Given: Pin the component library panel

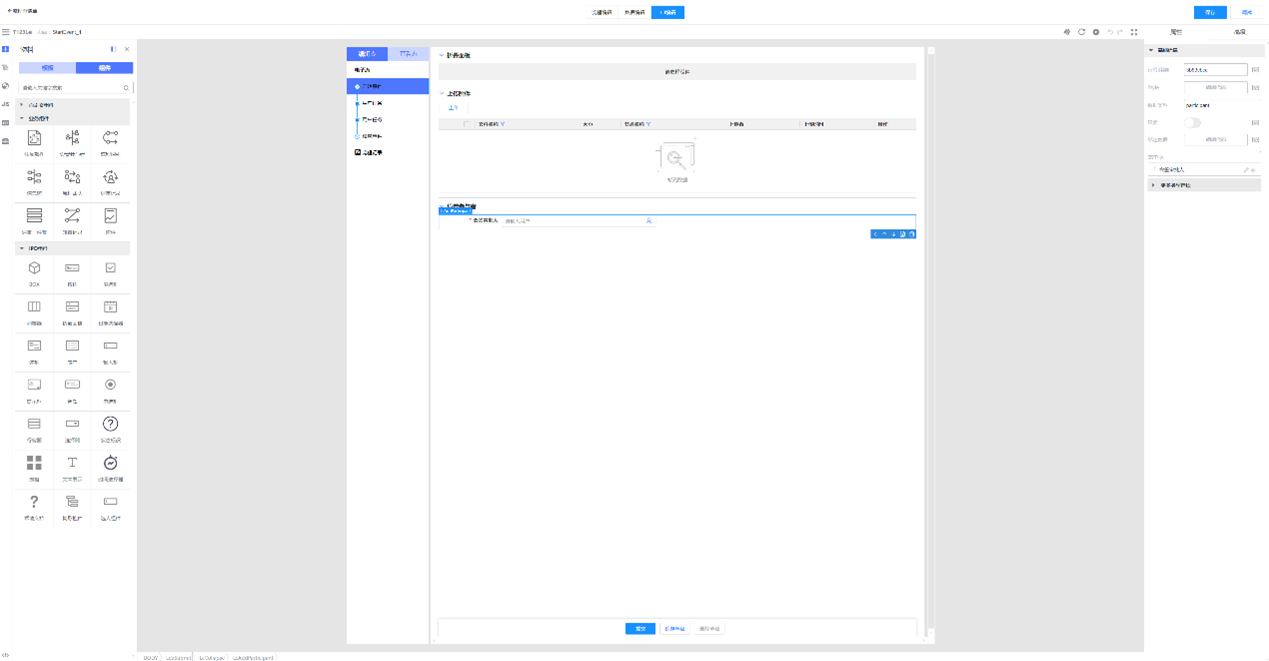Looking at the screenshot, I should coord(113,49).
